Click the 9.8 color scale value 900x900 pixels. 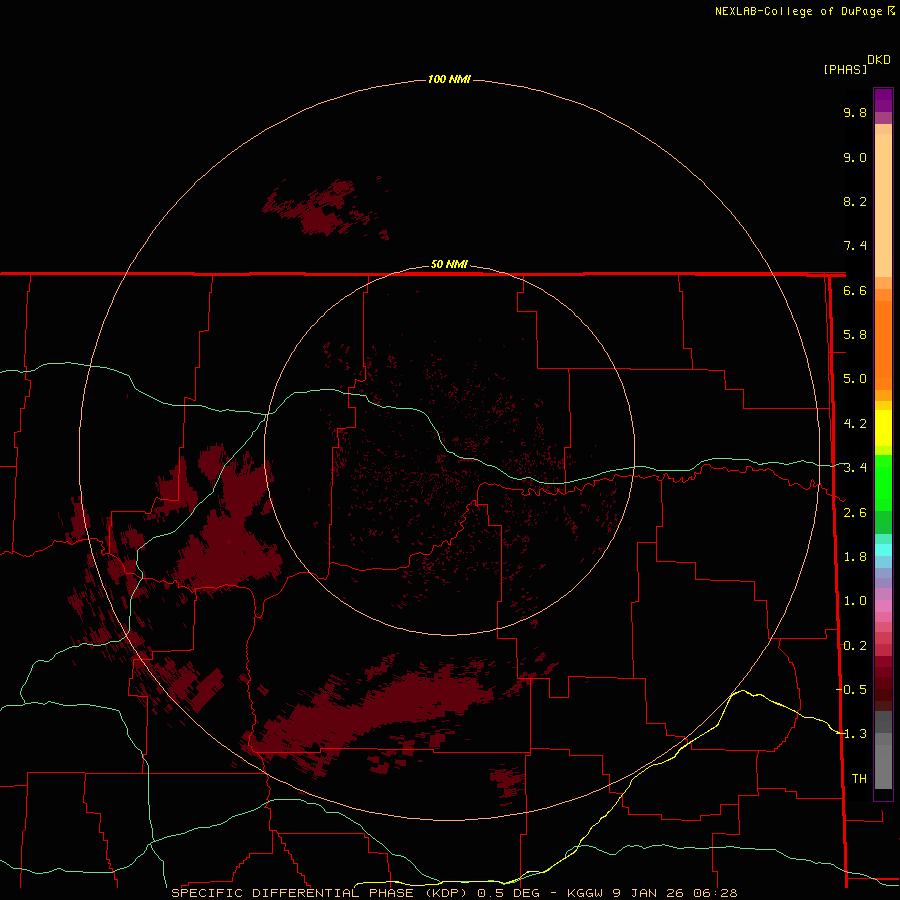pos(855,112)
